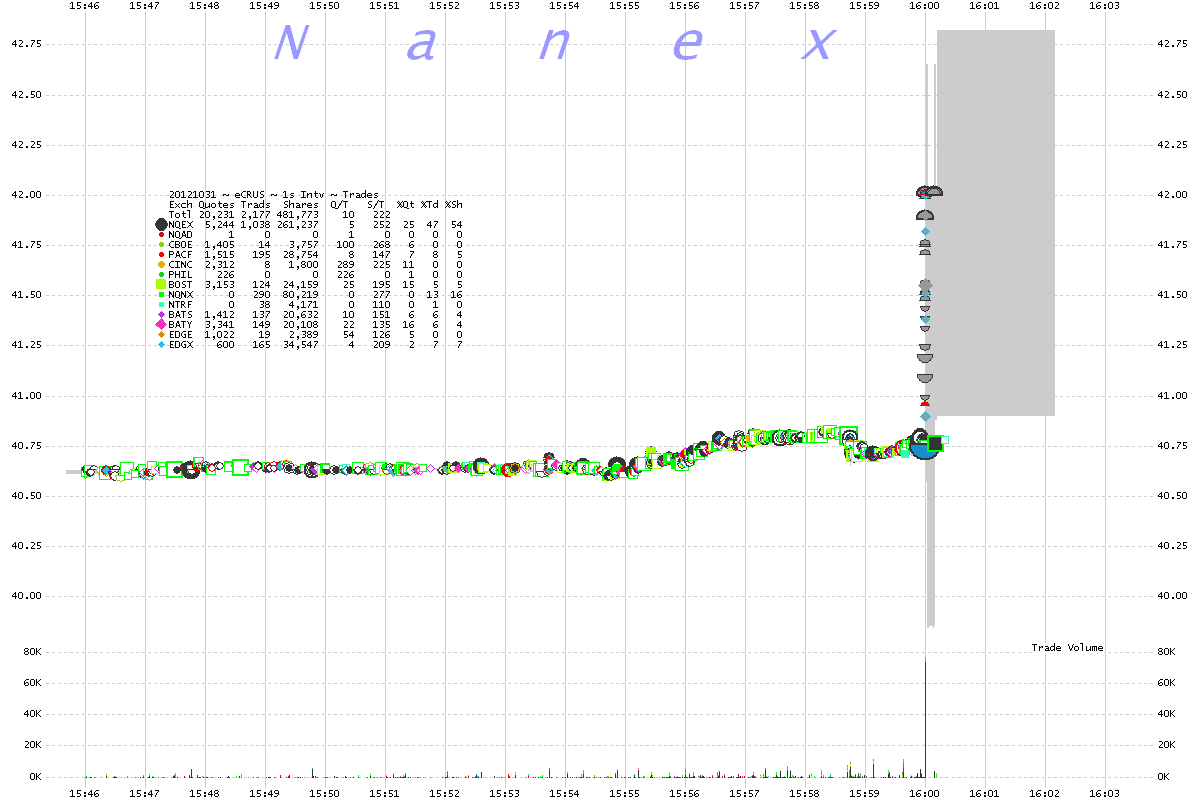Click the CINC exchange label
This screenshot has width=1200, height=800.
[181, 264]
